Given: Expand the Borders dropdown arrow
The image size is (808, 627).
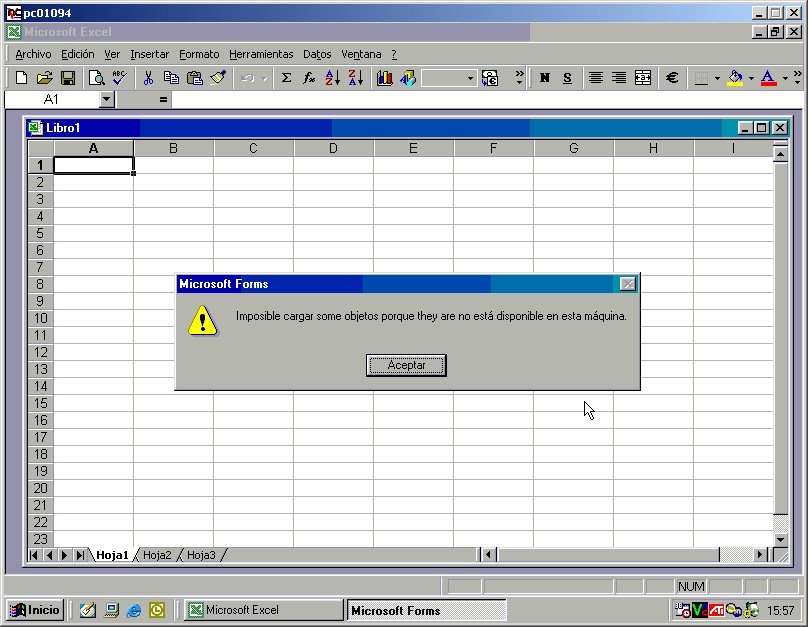Looking at the screenshot, I should point(717,78).
